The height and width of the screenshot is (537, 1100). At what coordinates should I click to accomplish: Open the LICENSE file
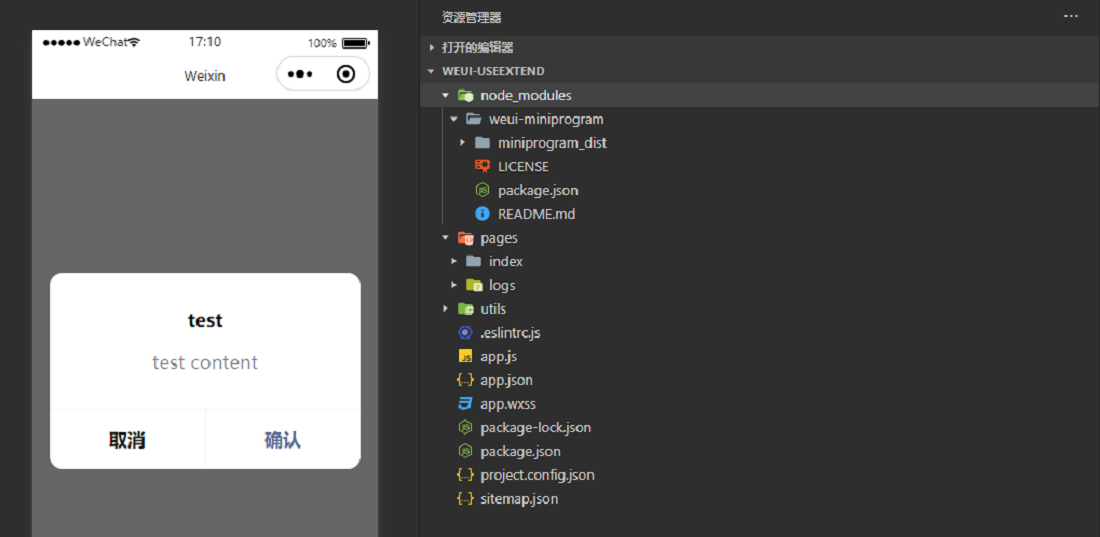point(523,166)
